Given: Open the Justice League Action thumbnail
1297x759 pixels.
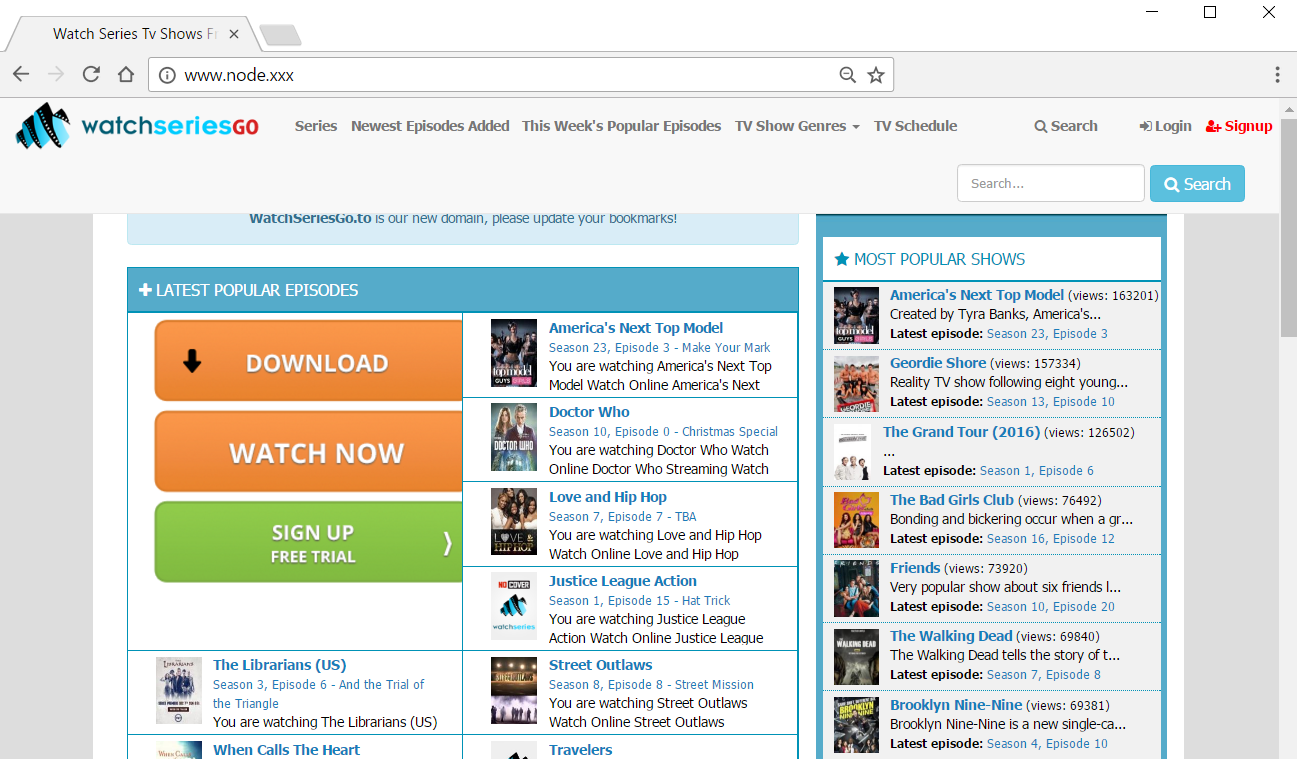Looking at the screenshot, I should pos(514,606).
